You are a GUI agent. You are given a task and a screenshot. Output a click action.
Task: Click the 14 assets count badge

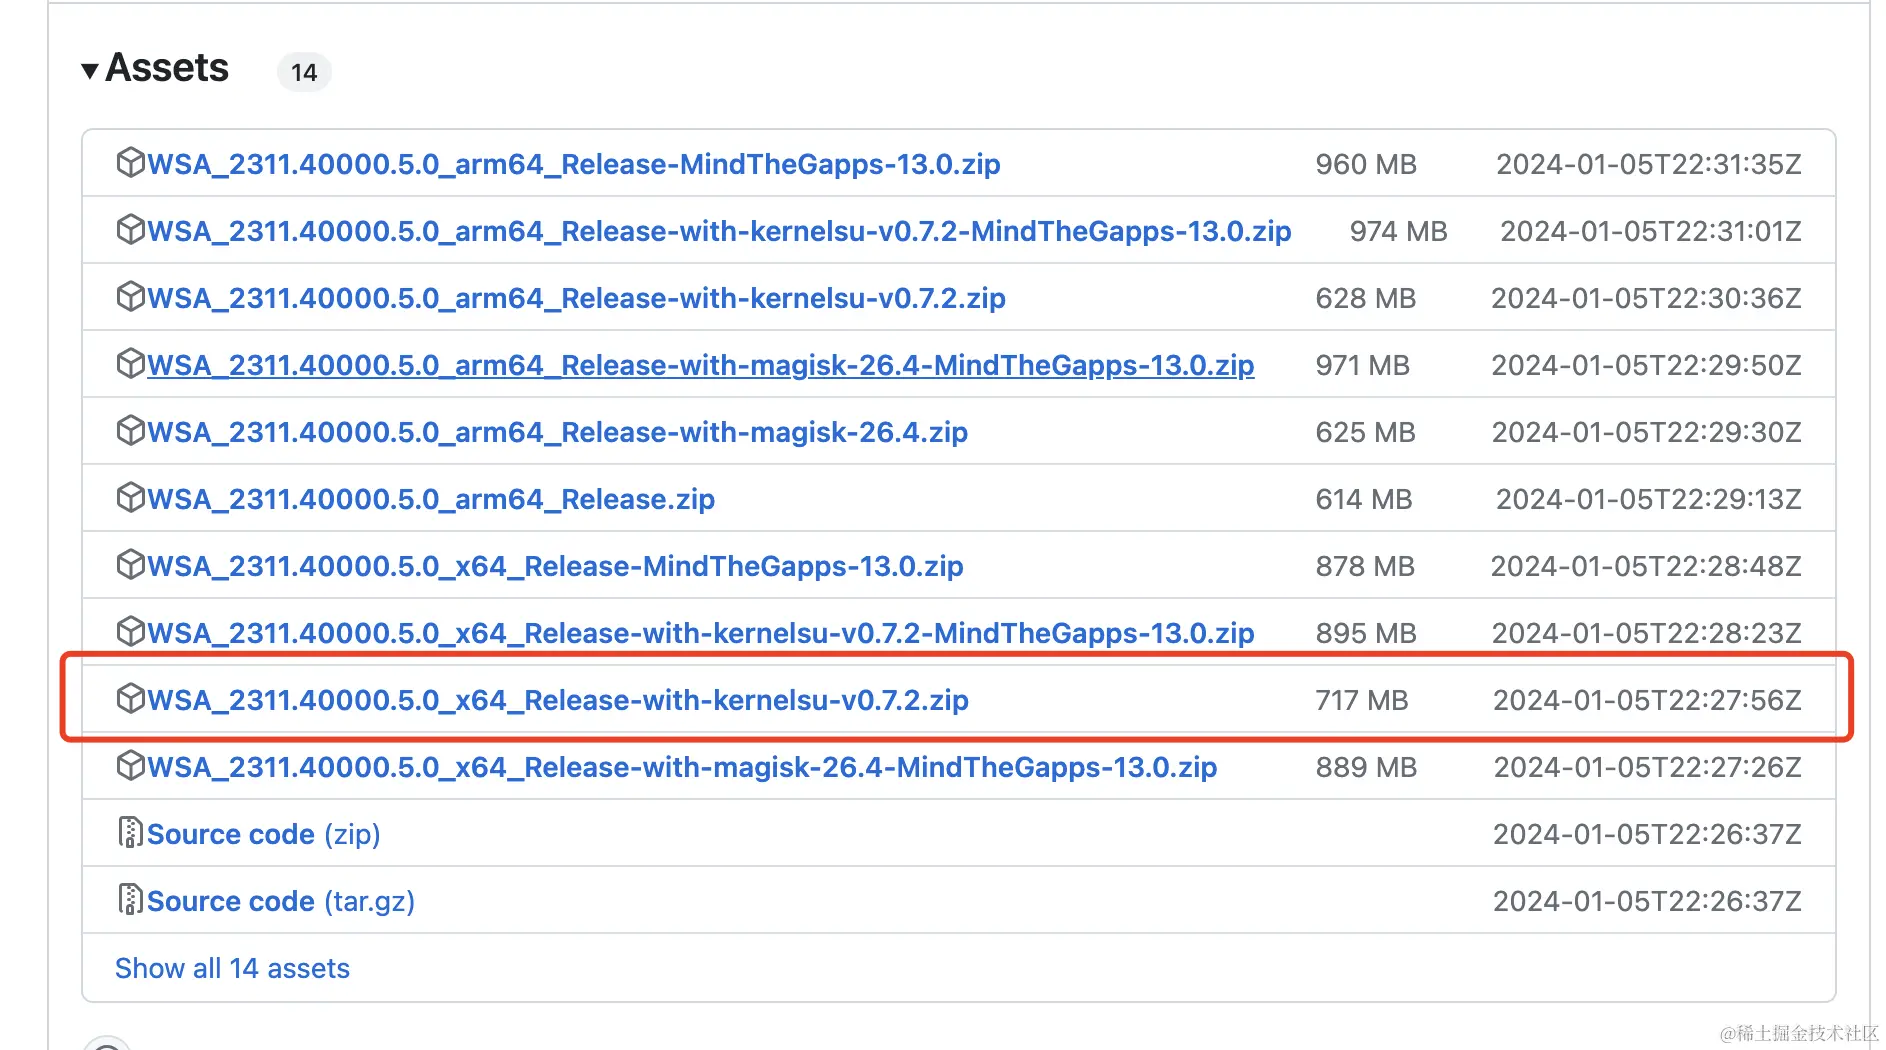point(304,72)
